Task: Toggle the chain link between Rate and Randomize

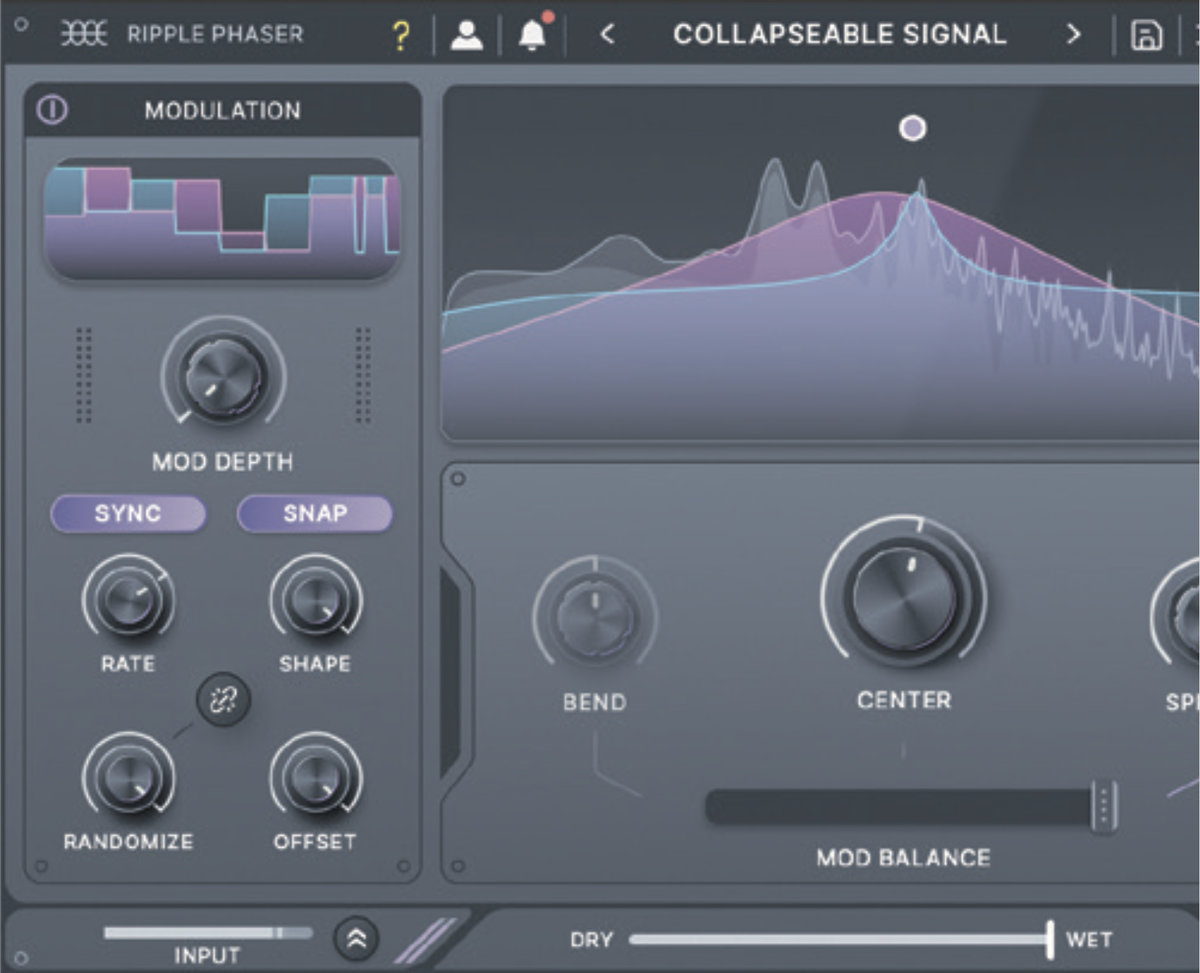Action: 222,700
